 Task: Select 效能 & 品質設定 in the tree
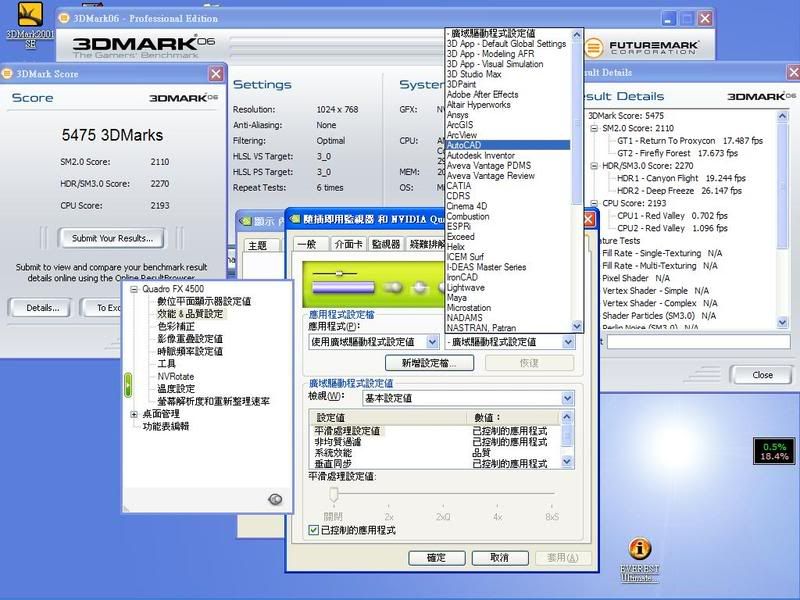190,314
